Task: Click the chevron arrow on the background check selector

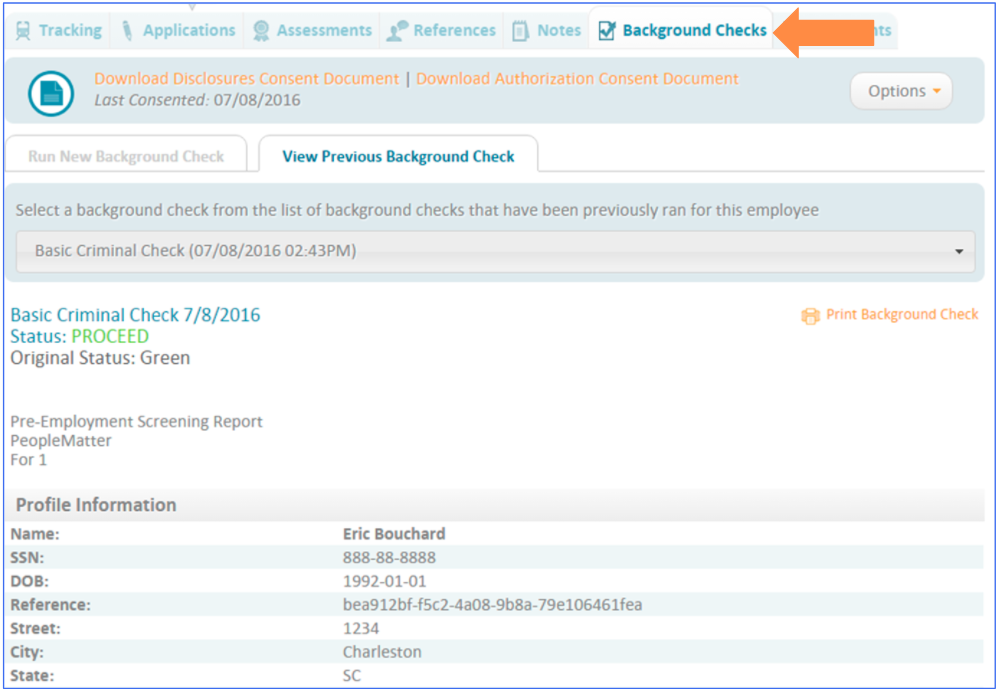Action: [959, 251]
